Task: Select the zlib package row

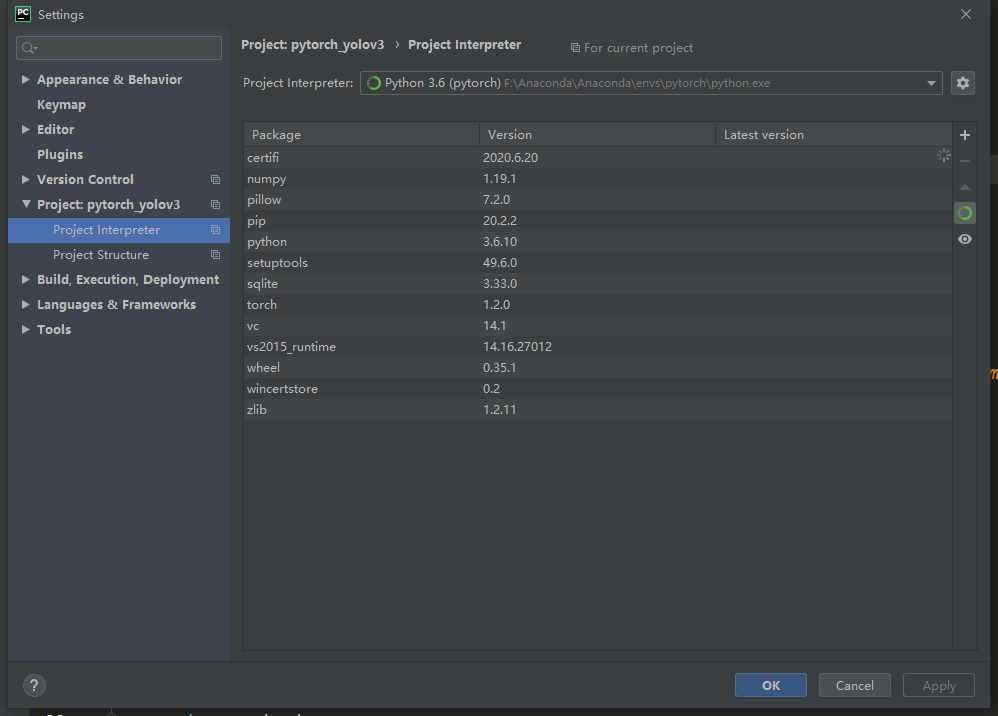Action: 598,410
